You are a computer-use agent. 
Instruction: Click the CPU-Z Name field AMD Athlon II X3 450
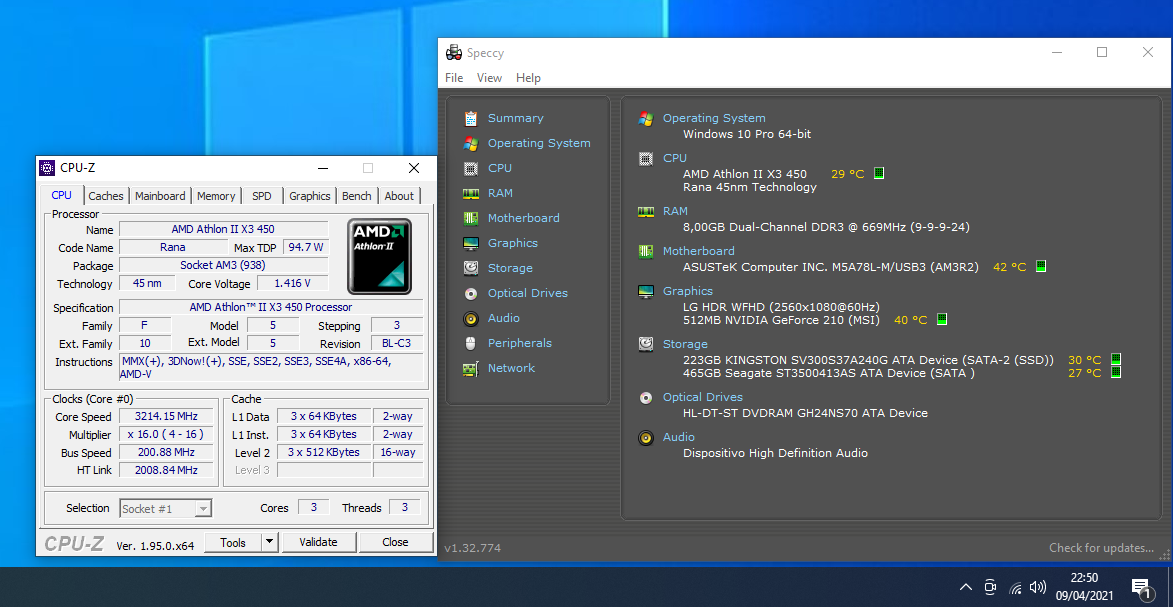click(x=224, y=229)
